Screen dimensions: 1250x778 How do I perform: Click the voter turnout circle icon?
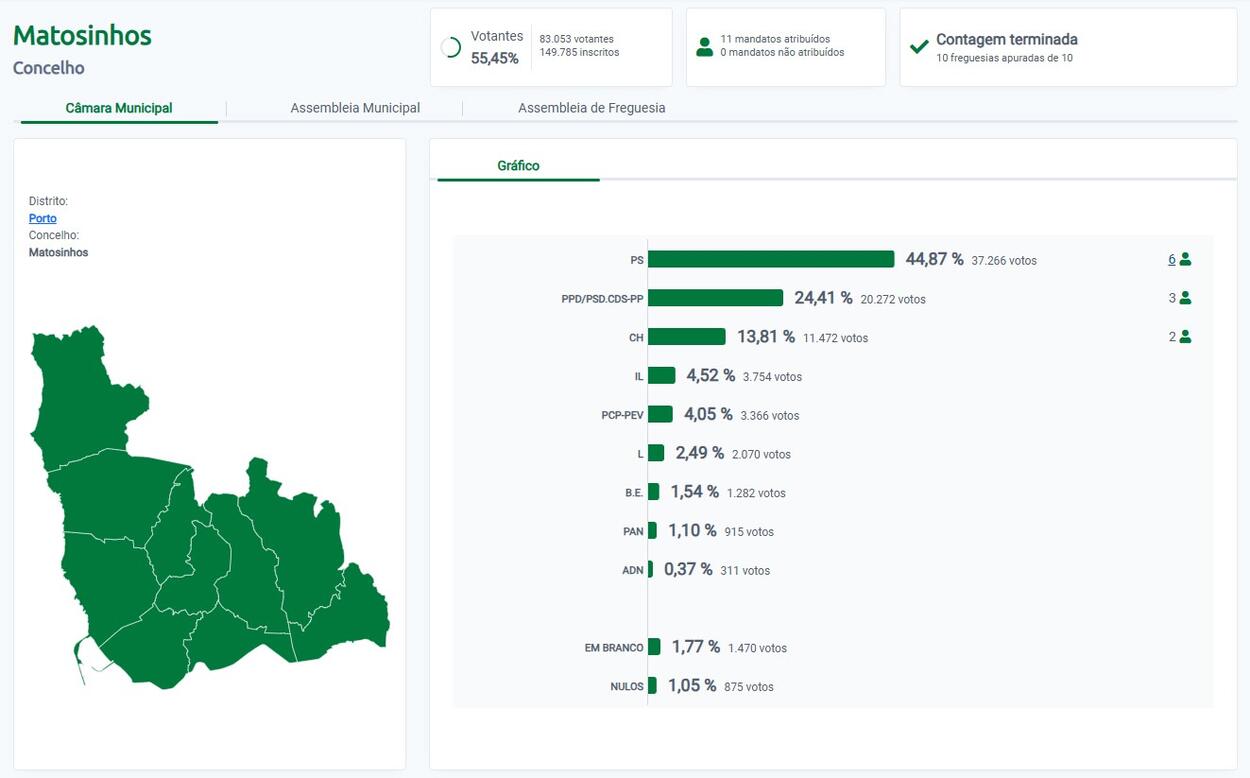click(x=451, y=48)
